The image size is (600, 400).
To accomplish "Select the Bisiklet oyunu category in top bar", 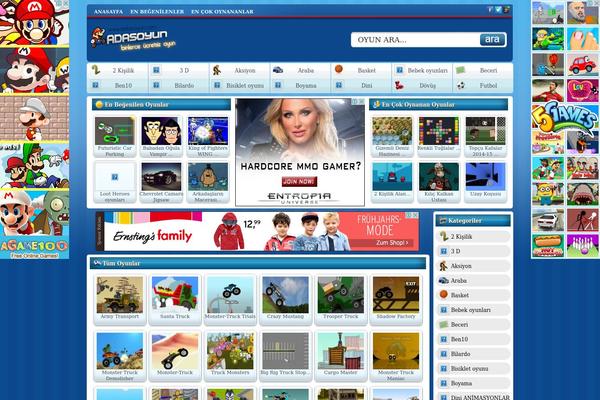I will point(245,85).
